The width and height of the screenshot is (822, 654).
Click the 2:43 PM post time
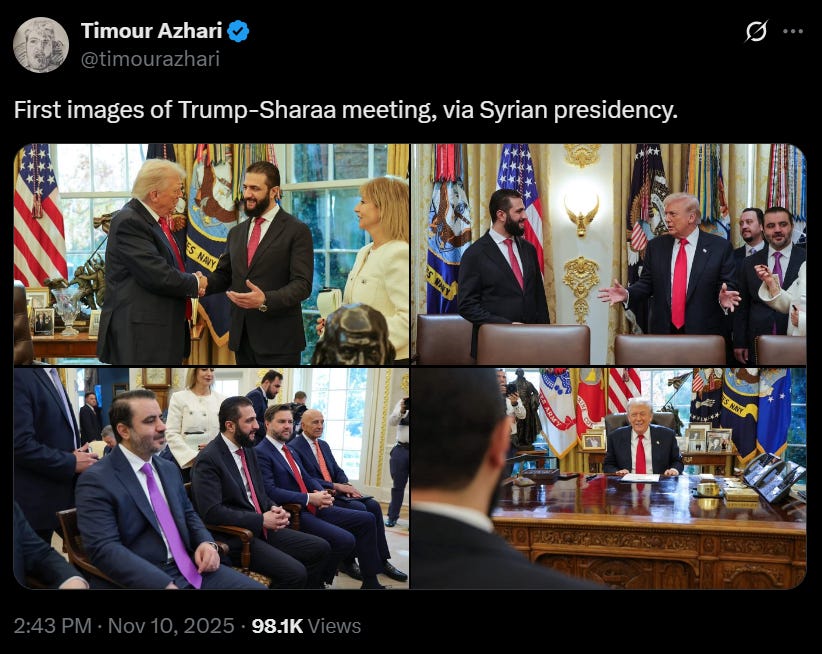[52, 626]
